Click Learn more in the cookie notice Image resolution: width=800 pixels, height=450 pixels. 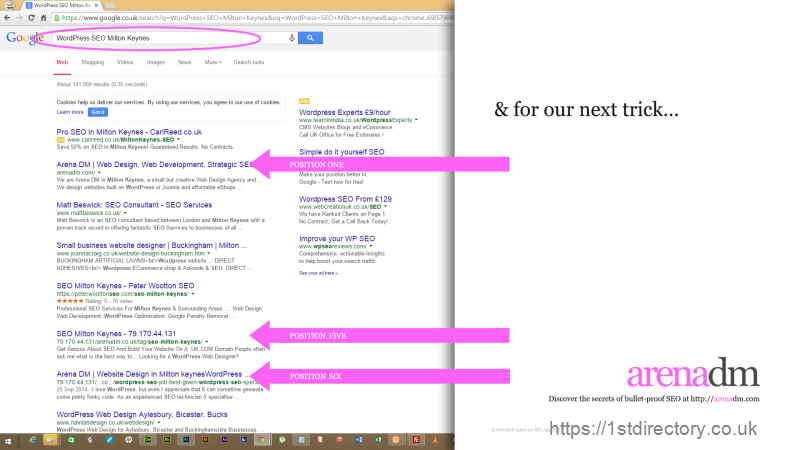(70, 112)
